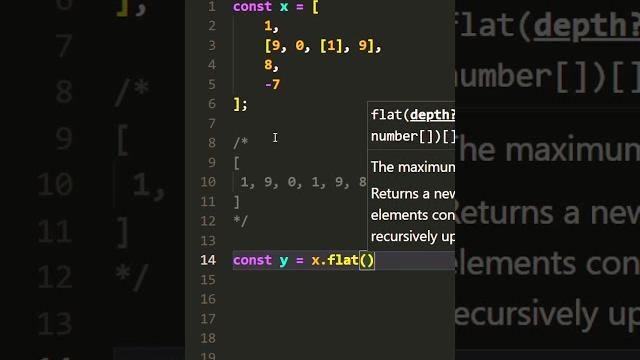Image resolution: width=640 pixels, height=360 pixels.
Task: Click the 'Returns a new' tooltip line
Action: pyautogui.click(x=413, y=193)
